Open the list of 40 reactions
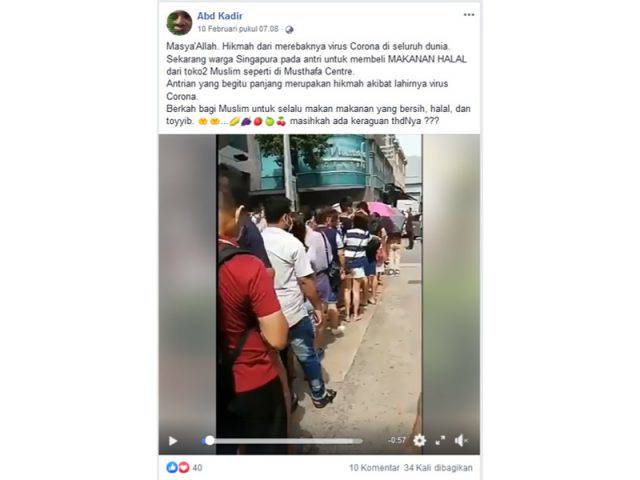Image resolution: width=640 pixels, height=480 pixels. [197, 468]
